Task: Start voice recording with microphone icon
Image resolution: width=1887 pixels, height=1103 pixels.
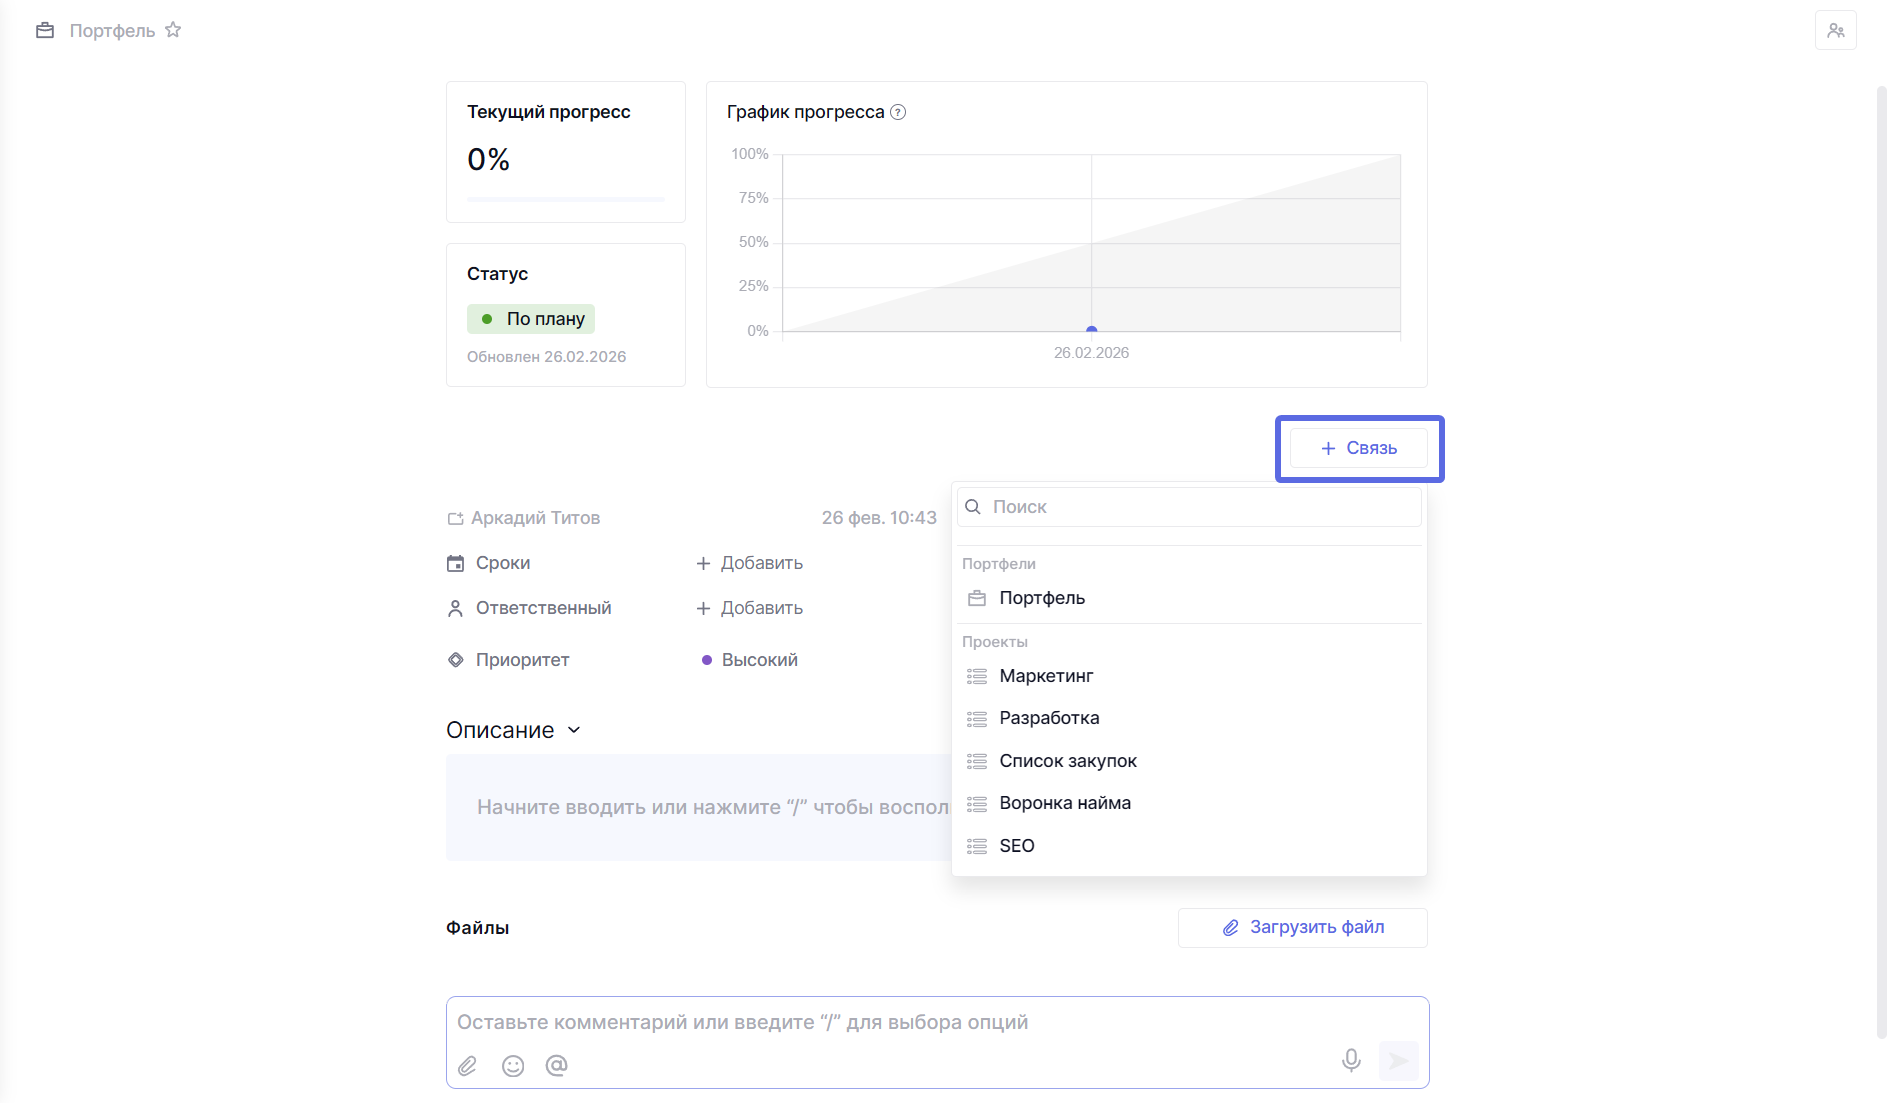Action: (x=1350, y=1060)
